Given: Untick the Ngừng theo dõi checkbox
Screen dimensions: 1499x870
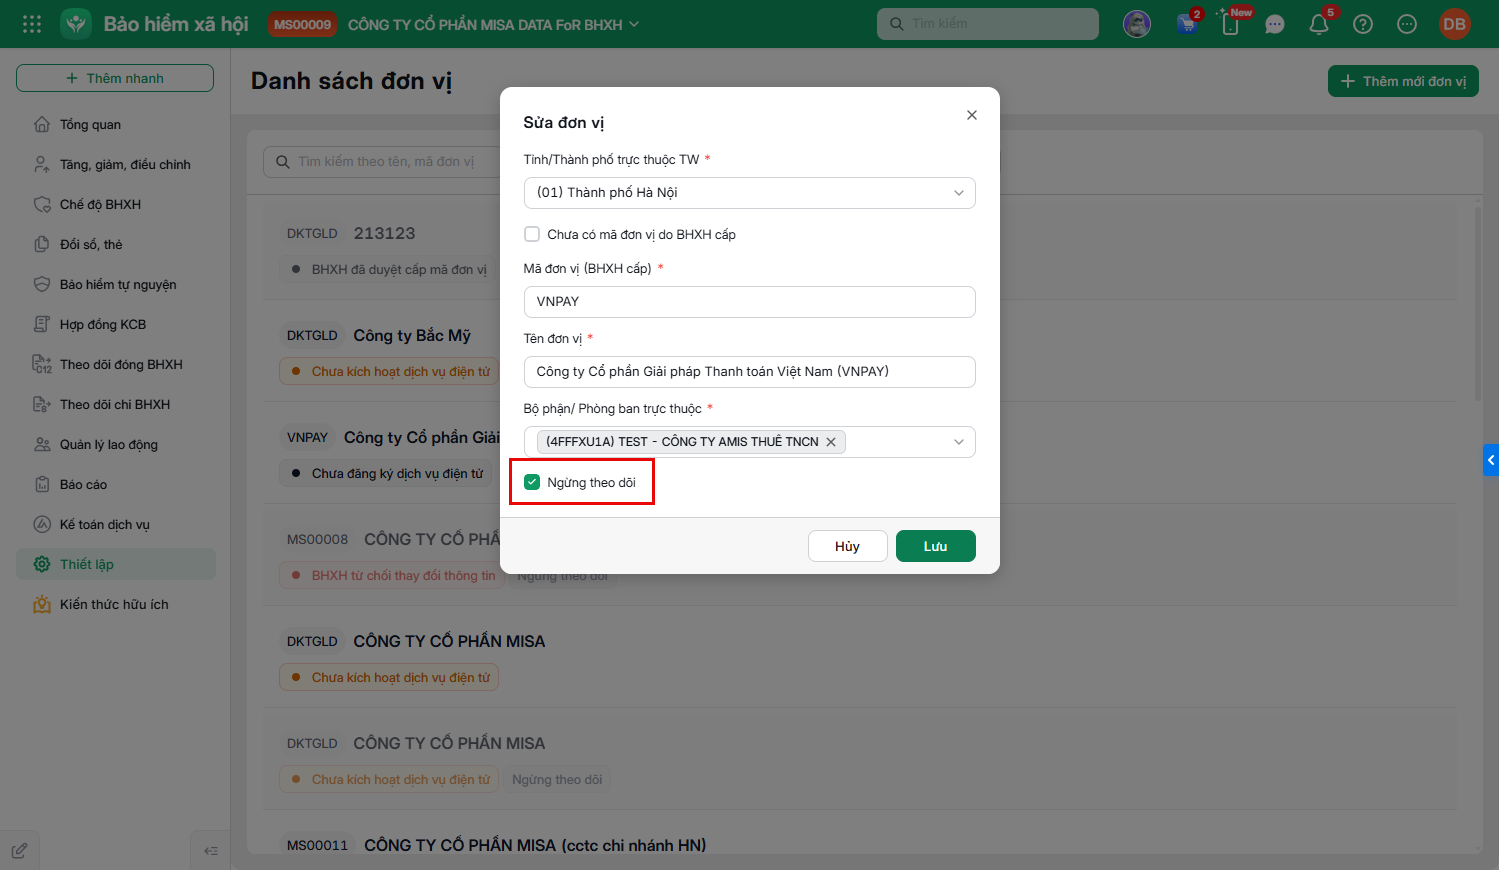Looking at the screenshot, I should 532,482.
